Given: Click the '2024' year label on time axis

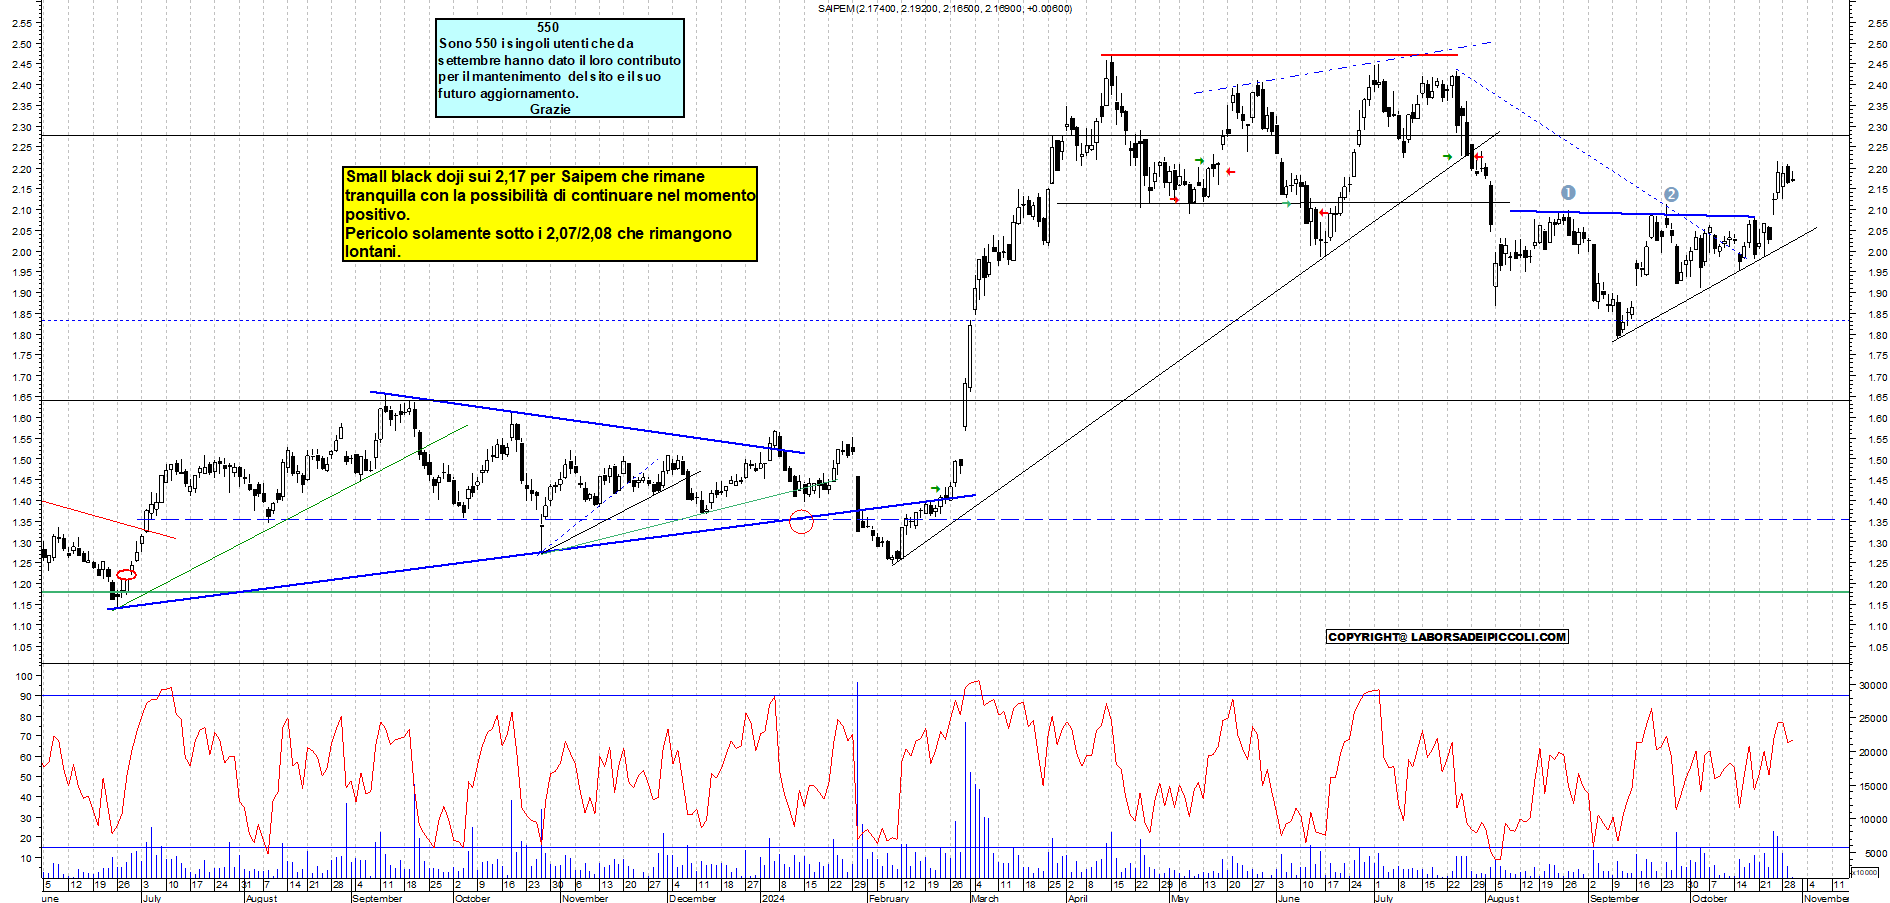Looking at the screenshot, I should pyautogui.click(x=773, y=898).
